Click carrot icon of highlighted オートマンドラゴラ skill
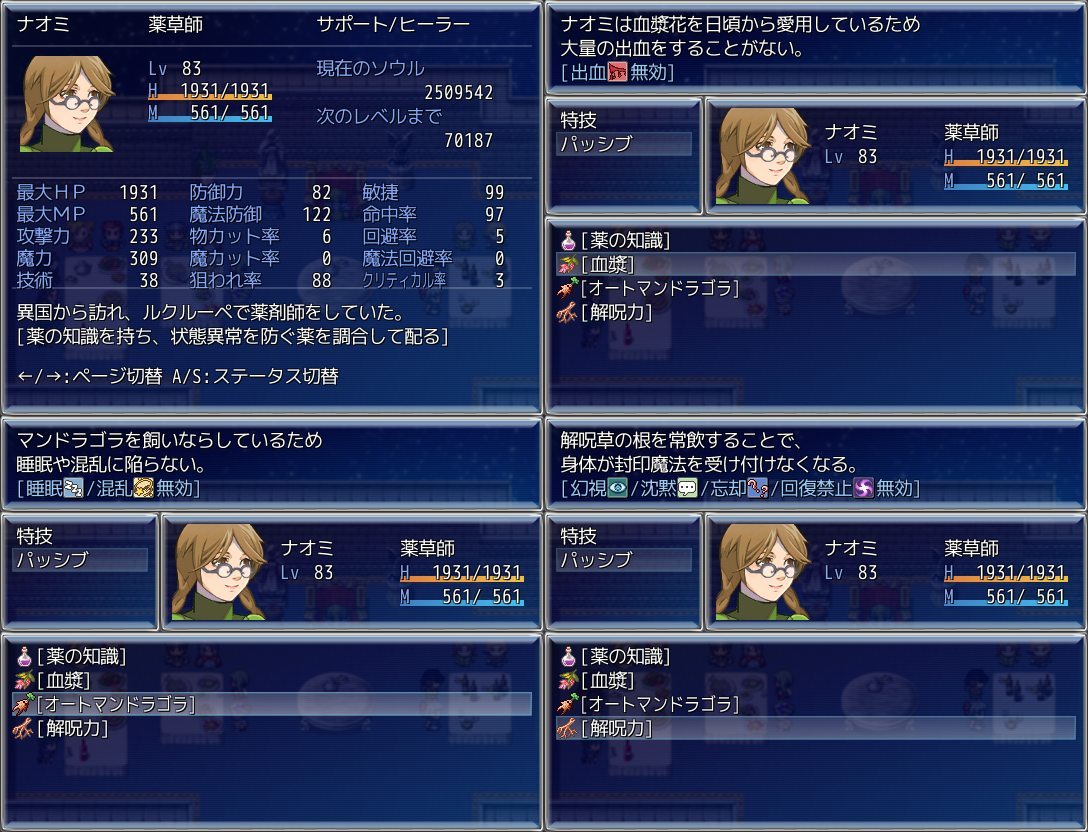The width and height of the screenshot is (1088, 832). tap(24, 704)
